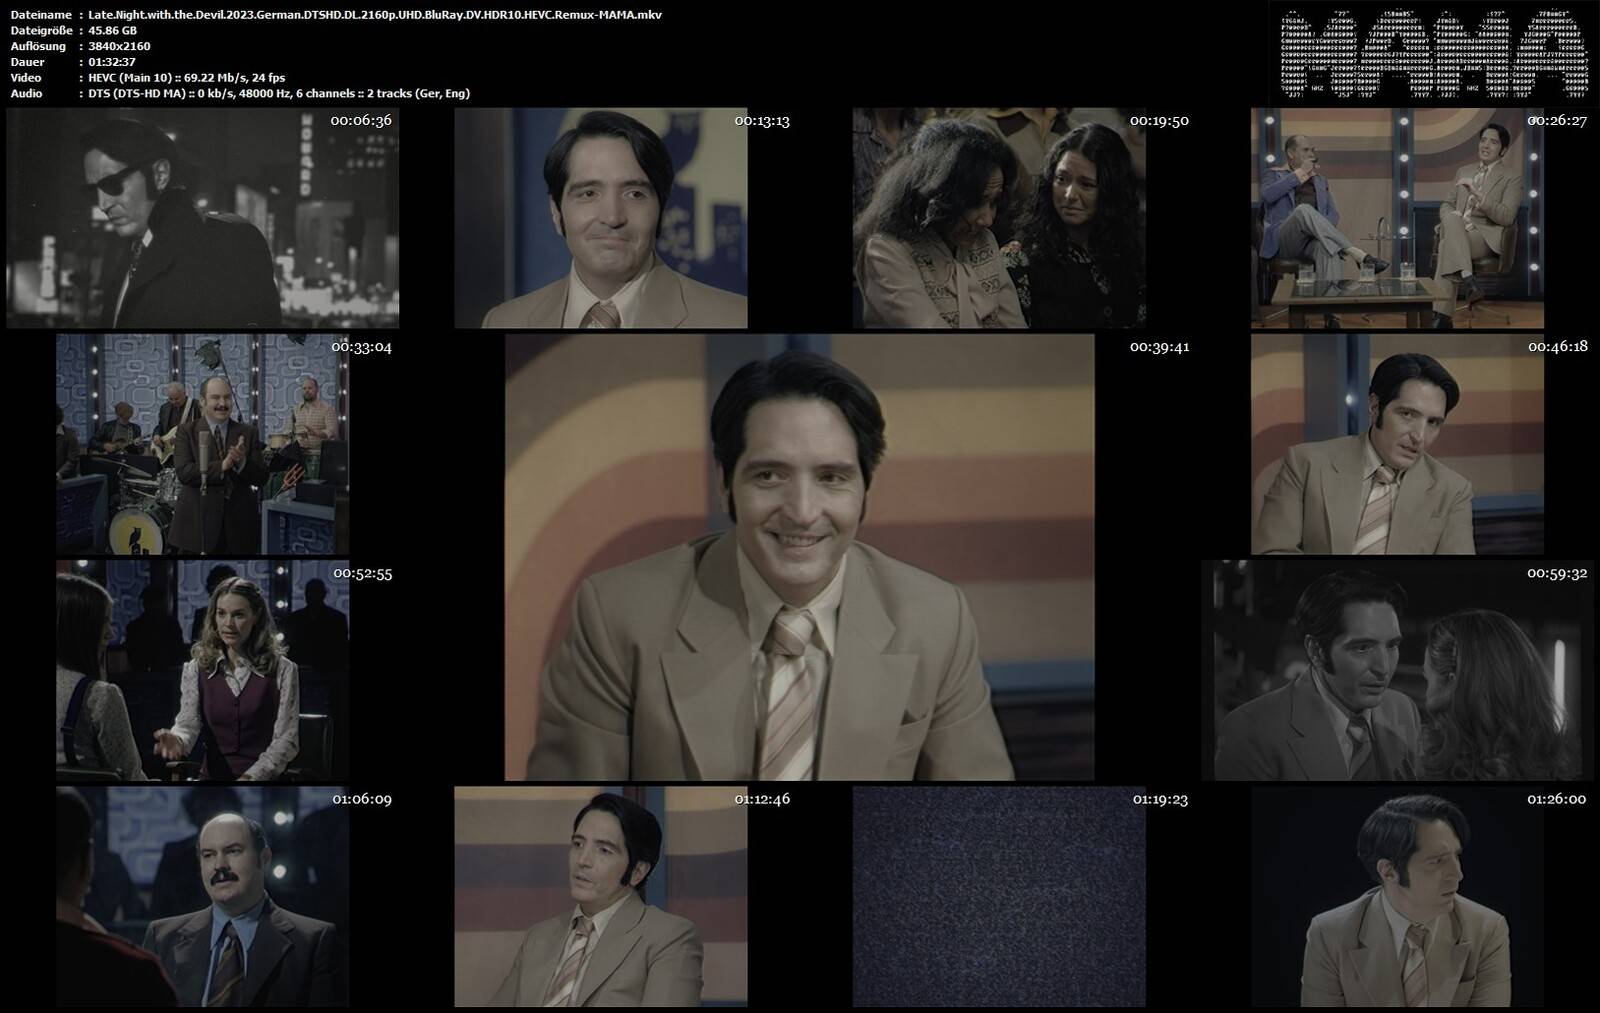Viewport: 1600px width, 1013px height.
Task: Click the resolution value 3840x2160
Action: [x=119, y=46]
